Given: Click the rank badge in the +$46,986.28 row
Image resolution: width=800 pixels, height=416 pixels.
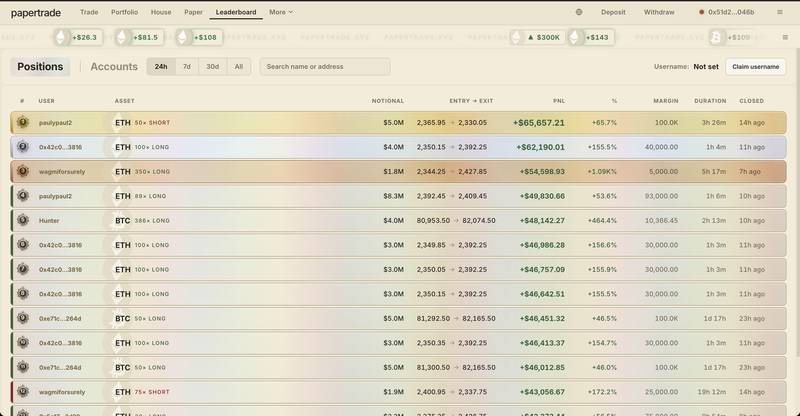Looking at the screenshot, I should coord(22,244).
